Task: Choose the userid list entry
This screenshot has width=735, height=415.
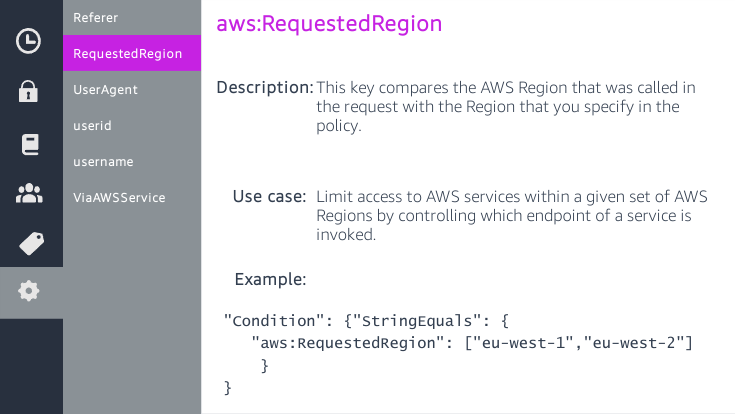Action: coord(92,125)
